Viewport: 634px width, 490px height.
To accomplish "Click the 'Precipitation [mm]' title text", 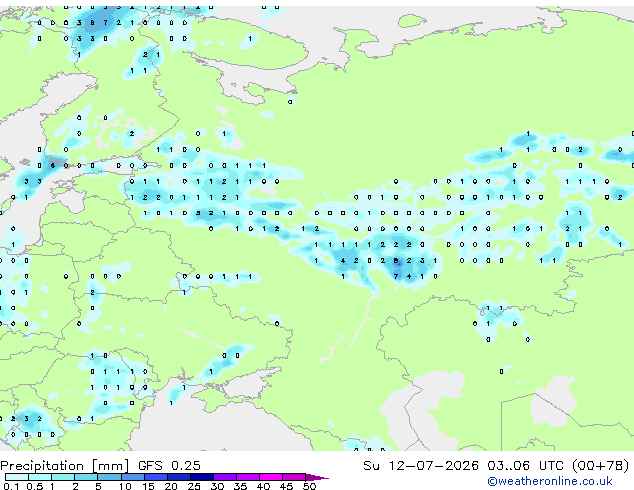I will pos(65,466).
